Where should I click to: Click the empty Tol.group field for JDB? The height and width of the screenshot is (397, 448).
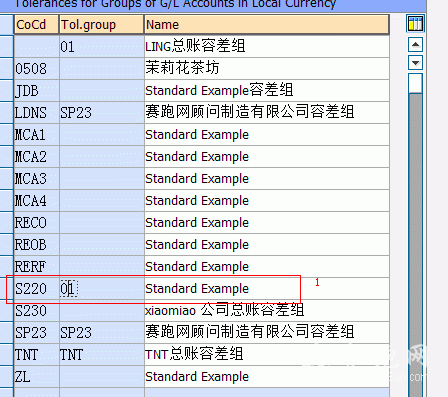point(102,90)
